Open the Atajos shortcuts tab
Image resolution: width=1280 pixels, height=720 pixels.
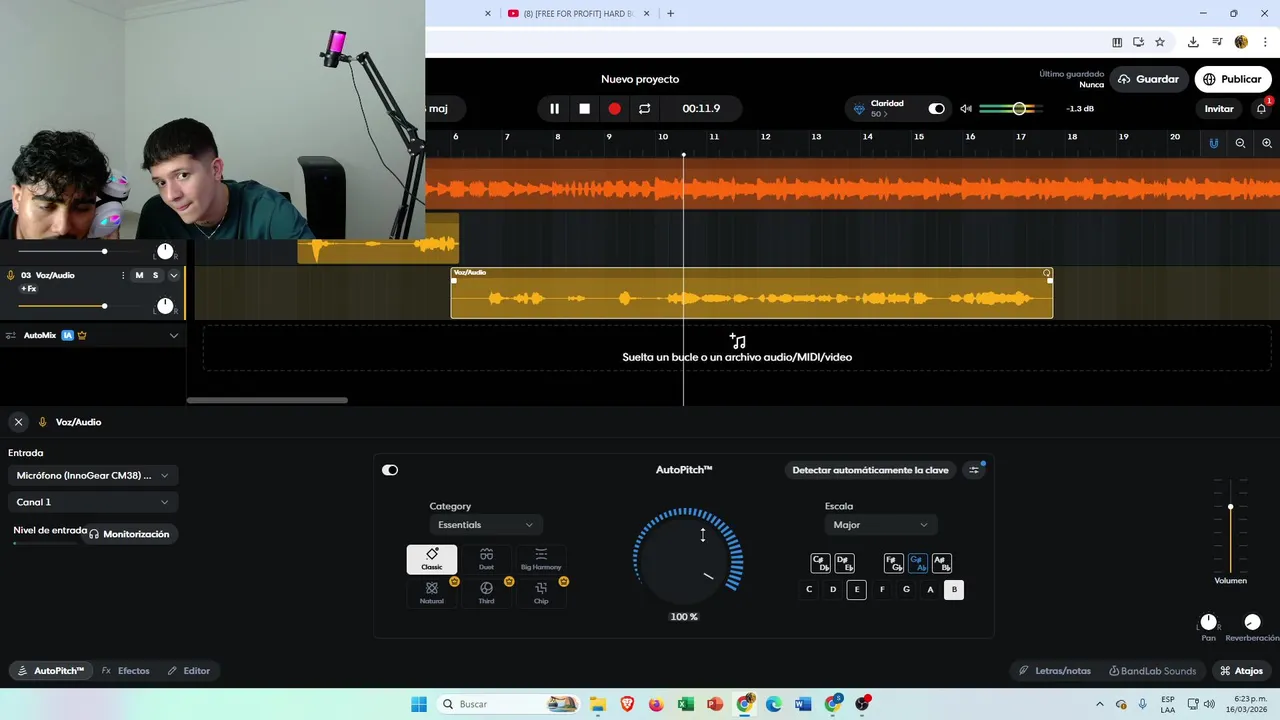(x=1241, y=671)
